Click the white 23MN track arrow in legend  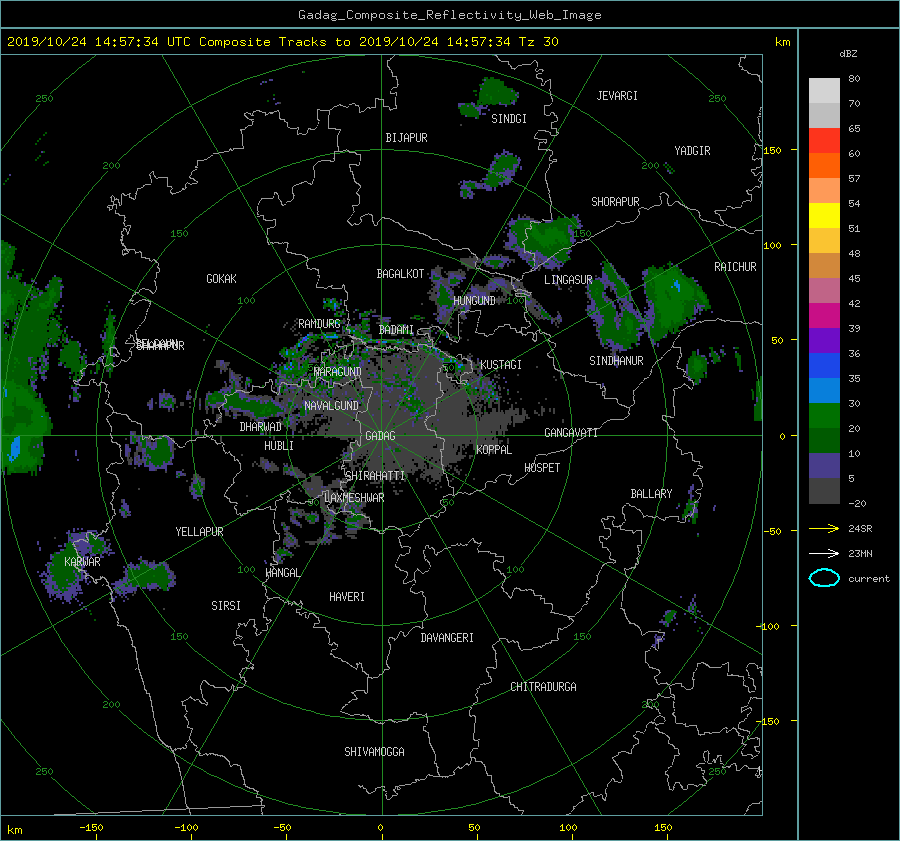(824, 553)
